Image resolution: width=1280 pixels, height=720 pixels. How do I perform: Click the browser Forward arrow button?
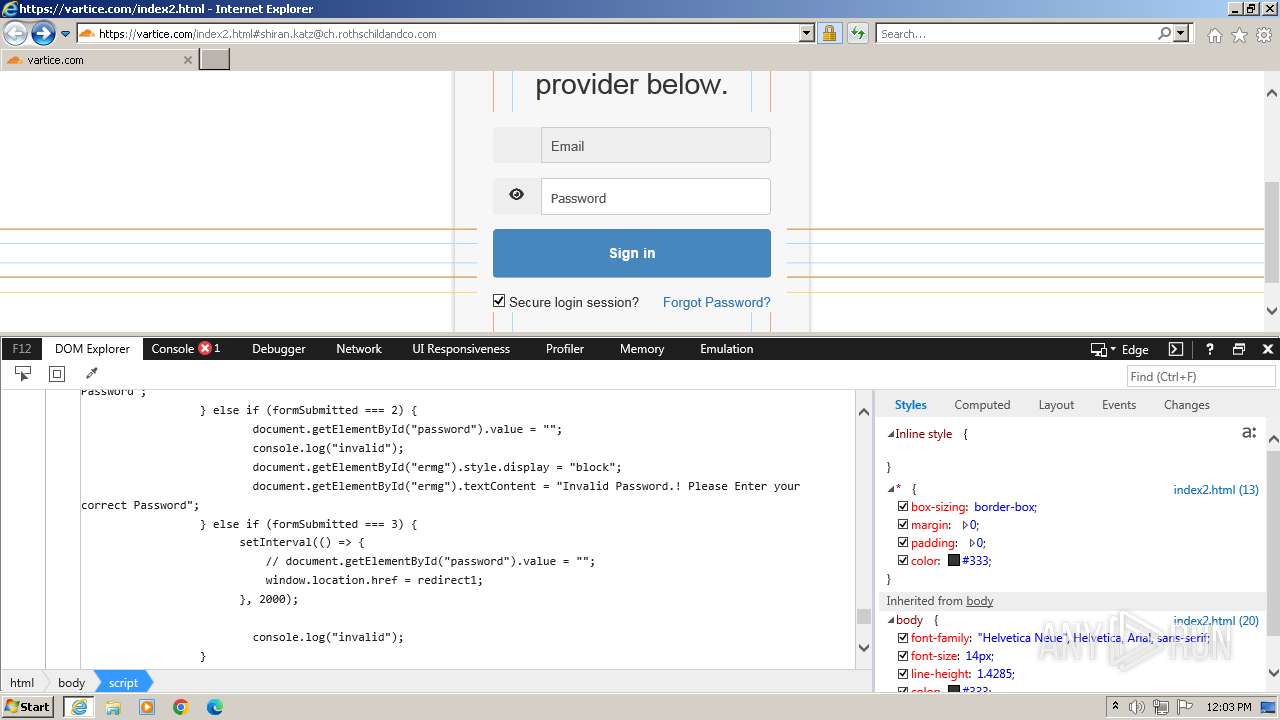click(43, 33)
